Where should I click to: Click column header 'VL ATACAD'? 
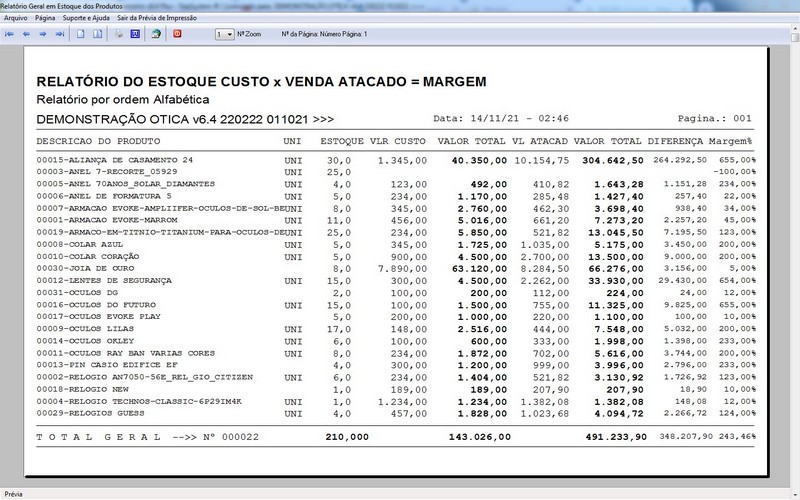[x=540, y=141]
